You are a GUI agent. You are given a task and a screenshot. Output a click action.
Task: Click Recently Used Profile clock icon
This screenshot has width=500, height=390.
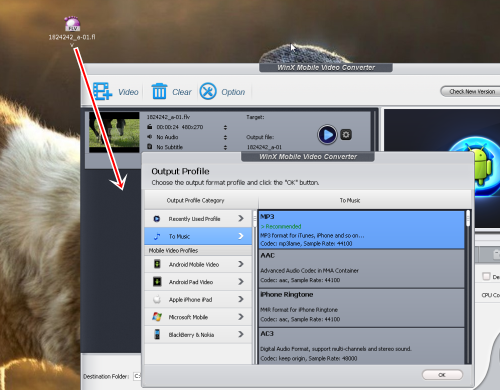pos(157,219)
